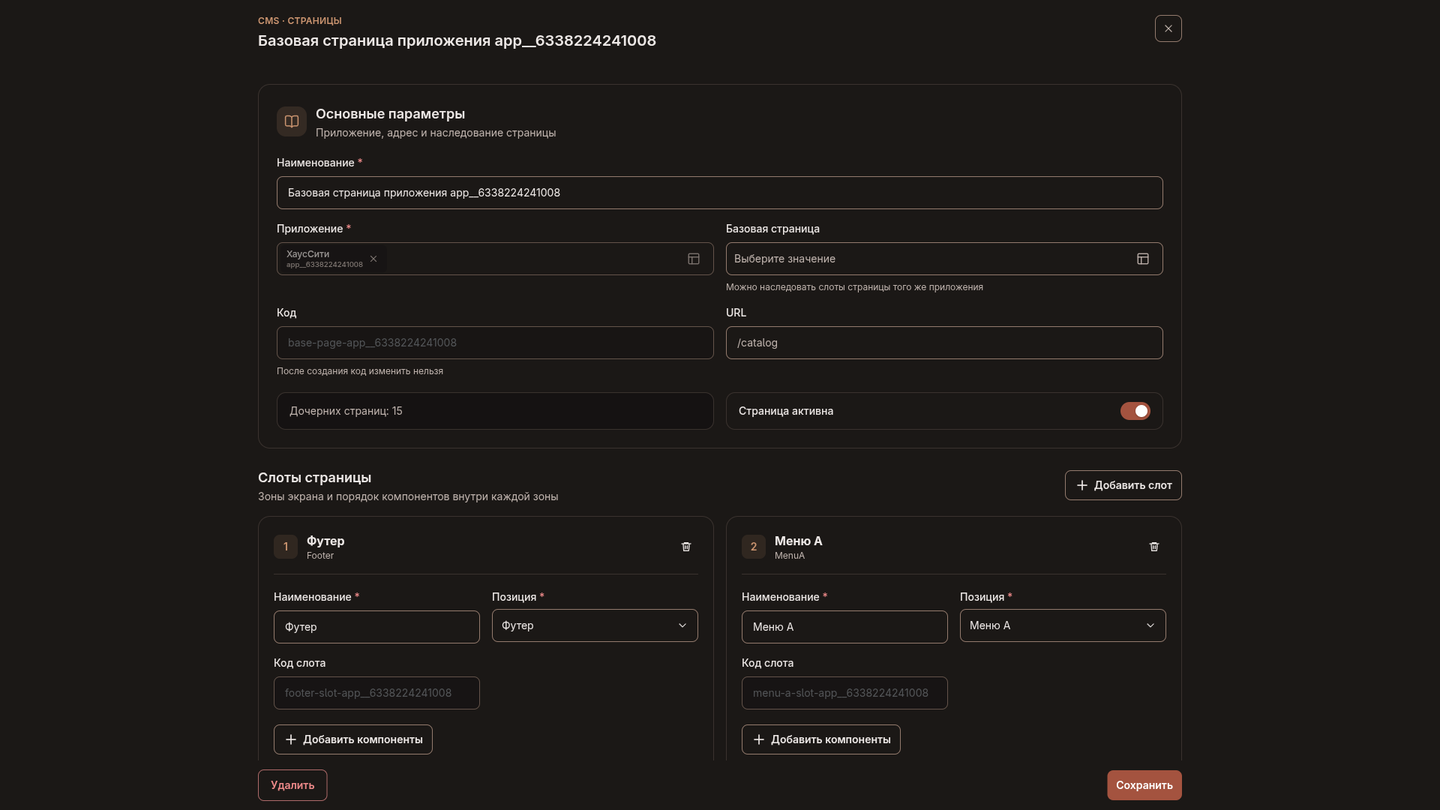Click the book icon beside Основные параметры
Viewport: 1440px width, 810px height.
click(292, 121)
